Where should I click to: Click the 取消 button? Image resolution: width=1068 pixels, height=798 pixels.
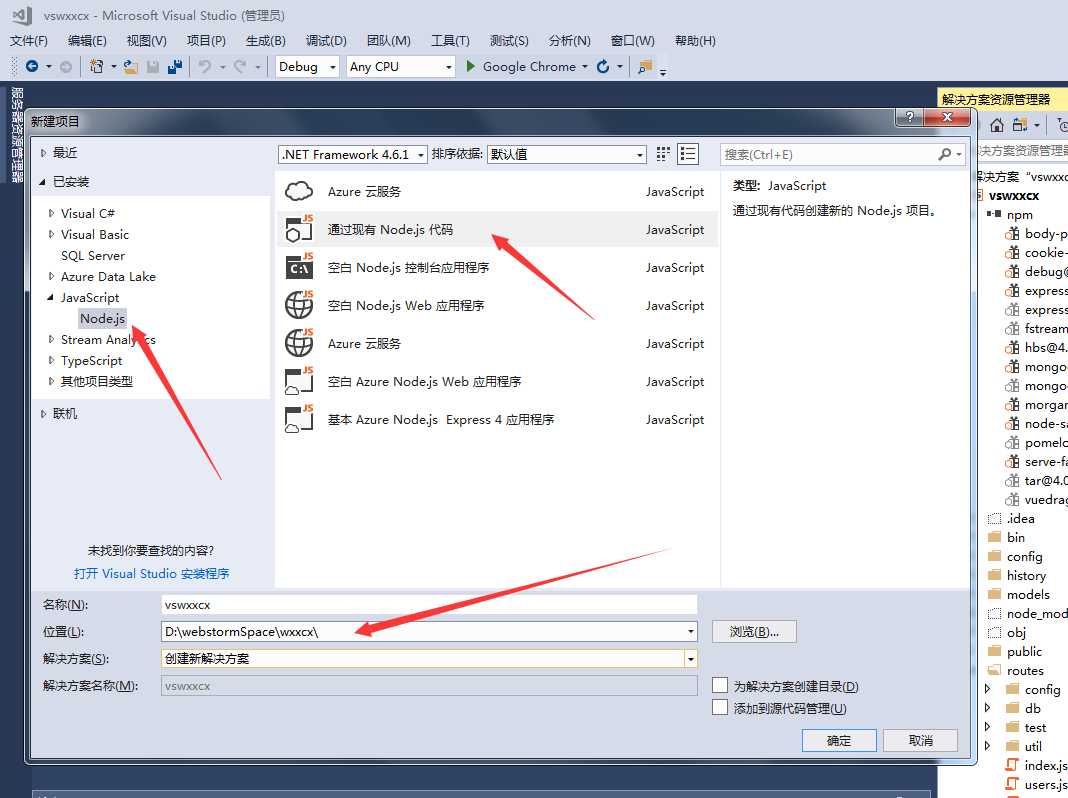(x=920, y=741)
